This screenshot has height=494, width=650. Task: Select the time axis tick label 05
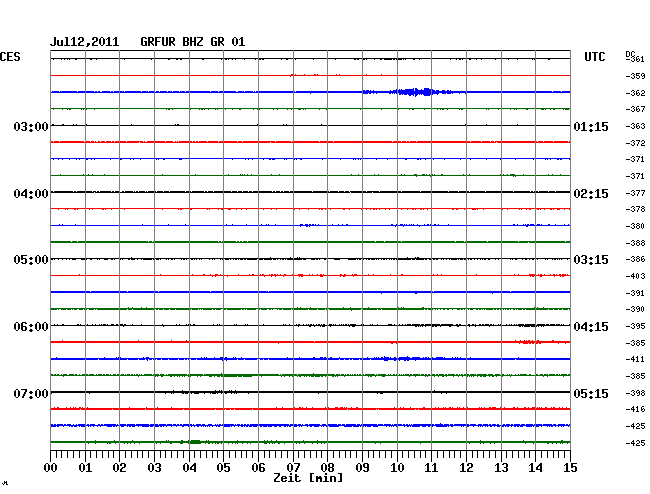tap(223, 468)
